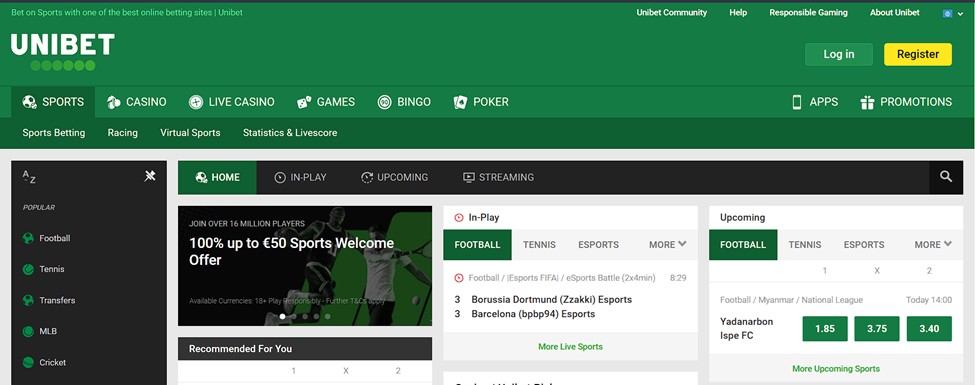Select first banner carousel dot
This screenshot has height=385, width=975.
tap(283, 316)
